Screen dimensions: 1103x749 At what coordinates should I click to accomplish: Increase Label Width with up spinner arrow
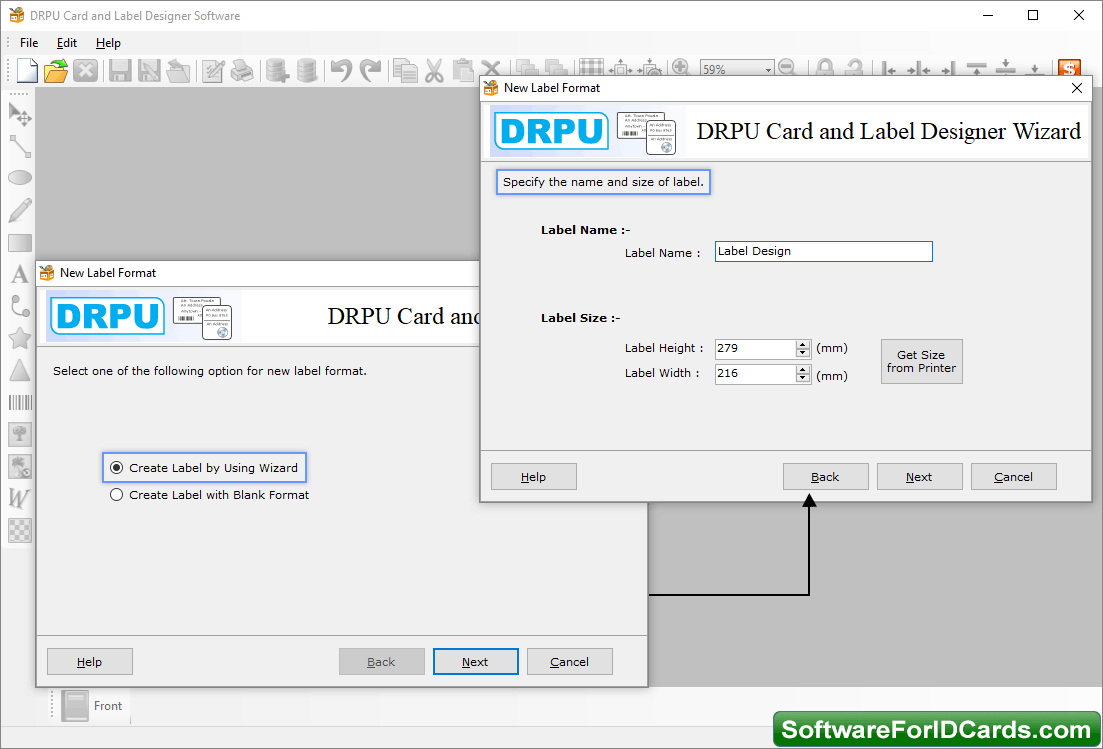point(803,369)
